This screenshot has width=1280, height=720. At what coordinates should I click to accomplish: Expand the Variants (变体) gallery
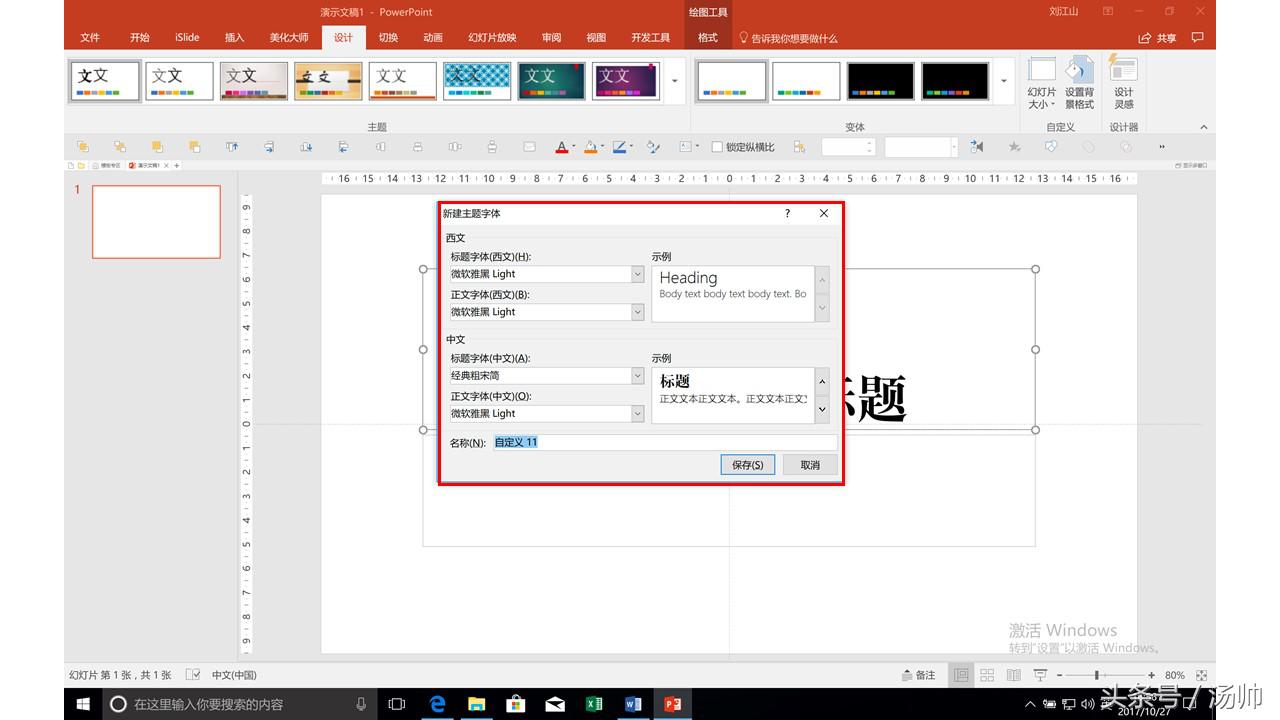tap(1004, 81)
